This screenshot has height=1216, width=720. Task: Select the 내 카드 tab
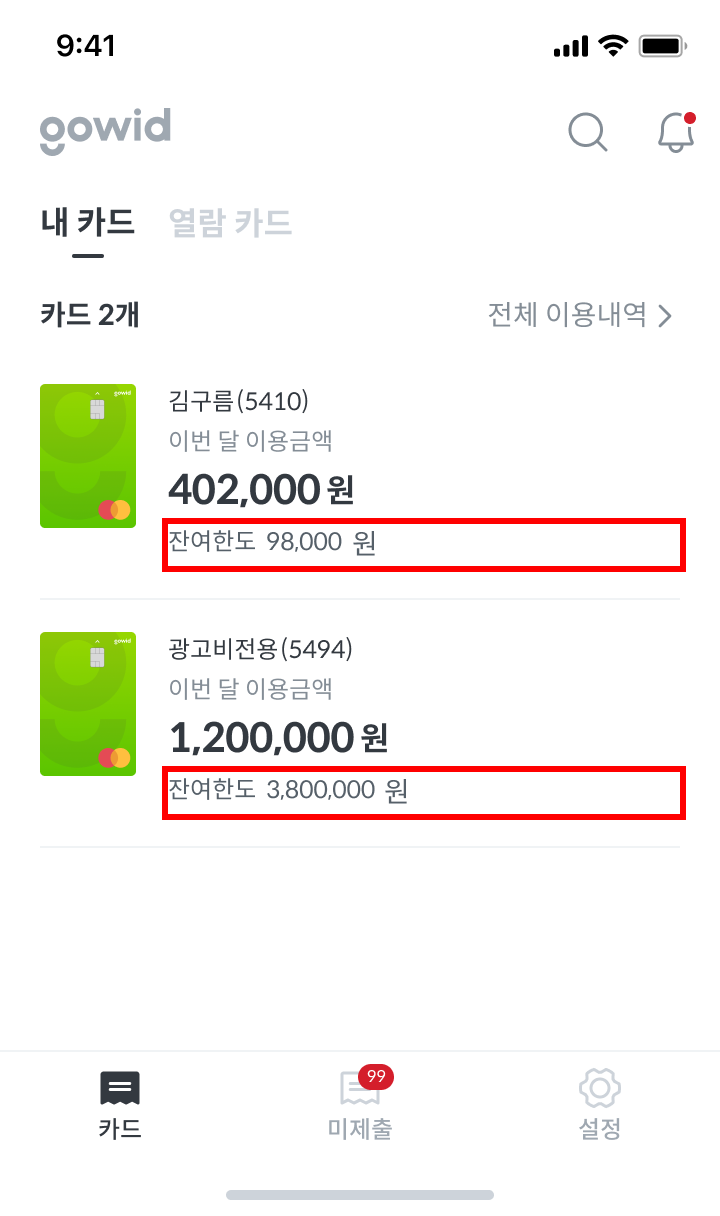coord(88,222)
